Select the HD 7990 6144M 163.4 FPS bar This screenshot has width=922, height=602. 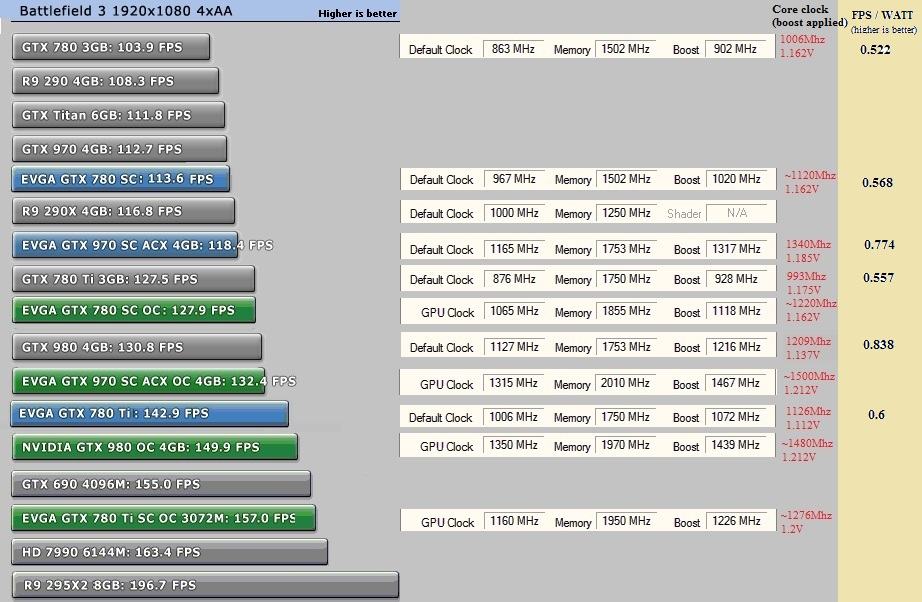click(169, 553)
